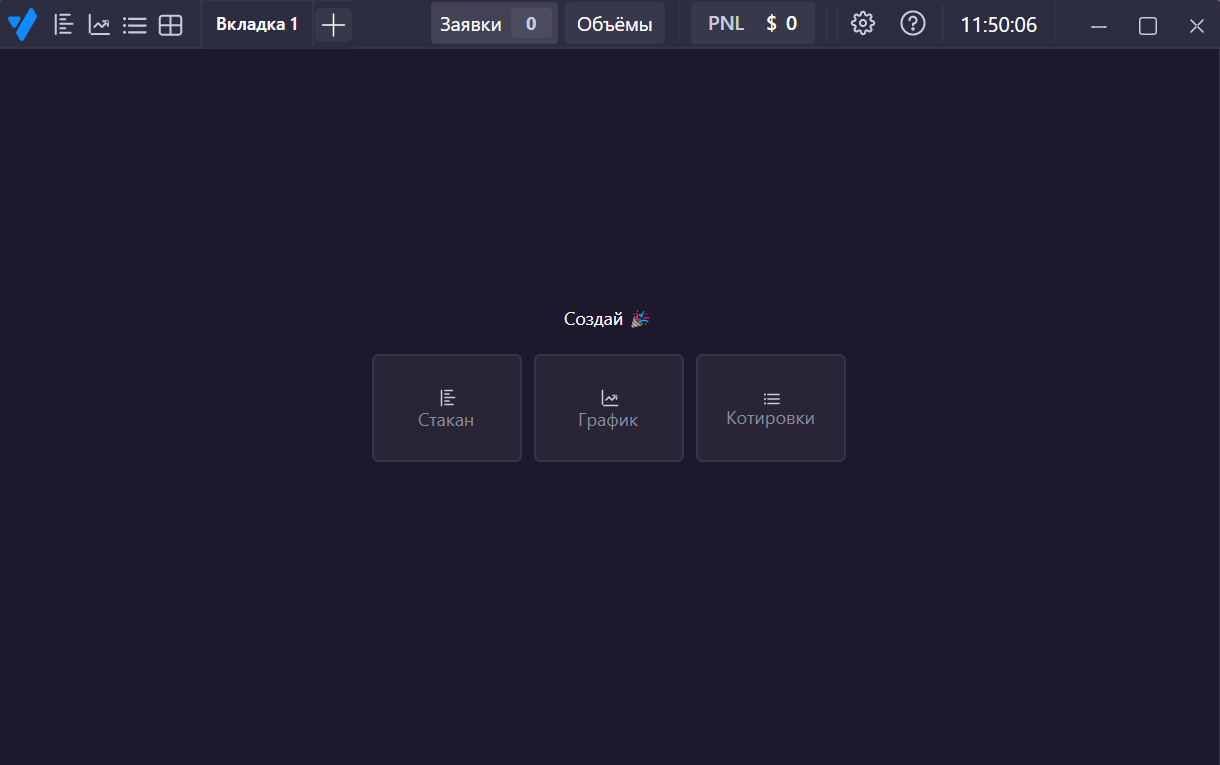Click the blue checkmark app logo
This screenshot has width=1220, height=765.
22,24
